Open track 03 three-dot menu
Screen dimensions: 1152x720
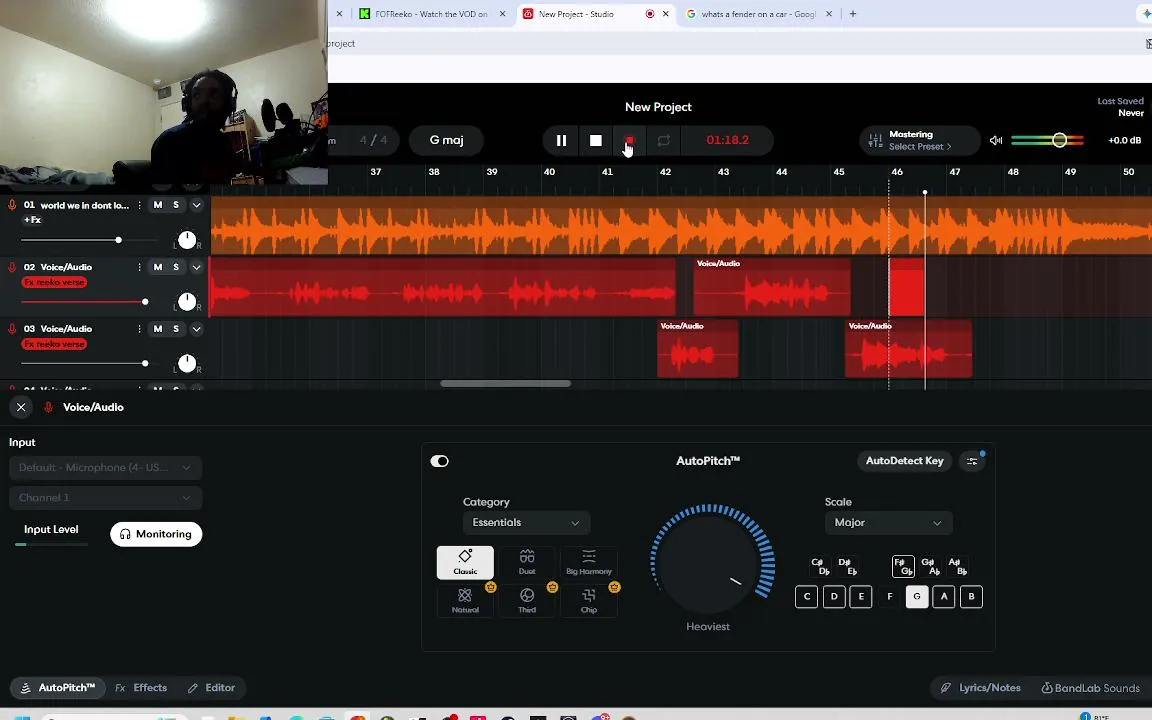coord(140,328)
